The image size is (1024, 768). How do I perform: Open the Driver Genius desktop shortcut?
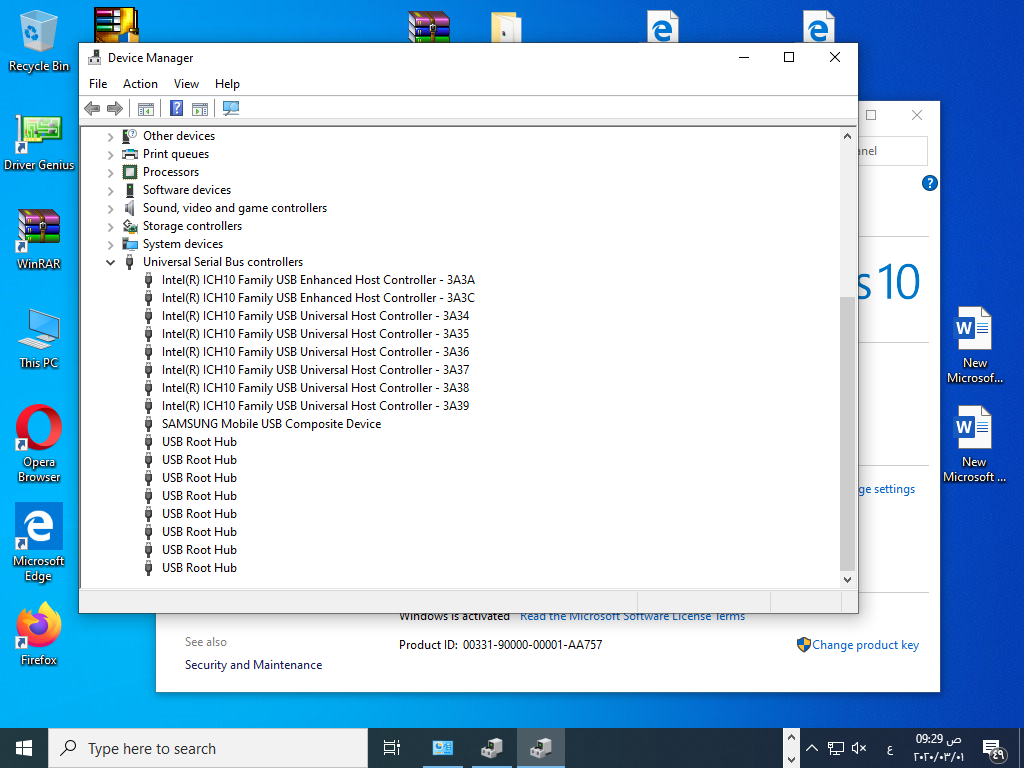pyautogui.click(x=39, y=142)
